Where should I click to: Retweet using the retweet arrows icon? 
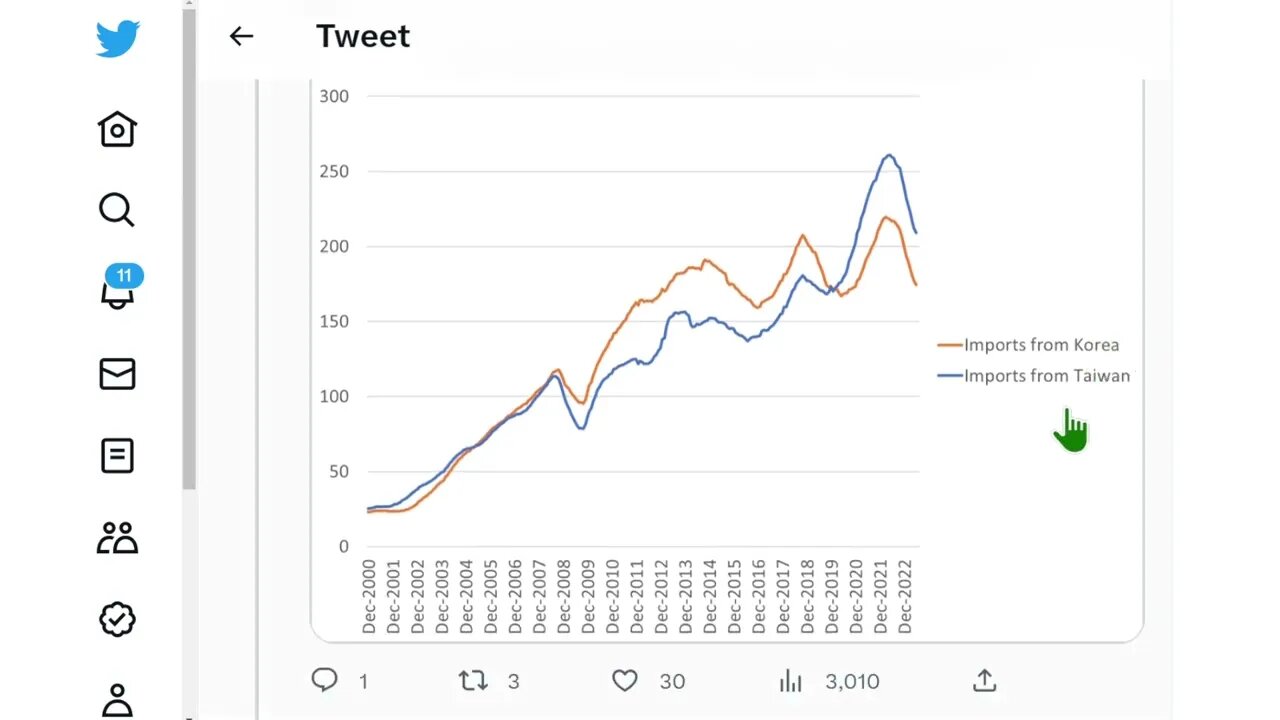pyautogui.click(x=473, y=681)
